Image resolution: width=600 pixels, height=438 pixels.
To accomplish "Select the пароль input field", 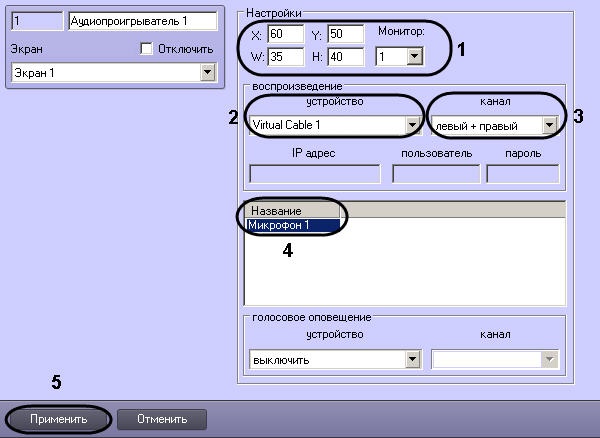I will tap(522, 174).
